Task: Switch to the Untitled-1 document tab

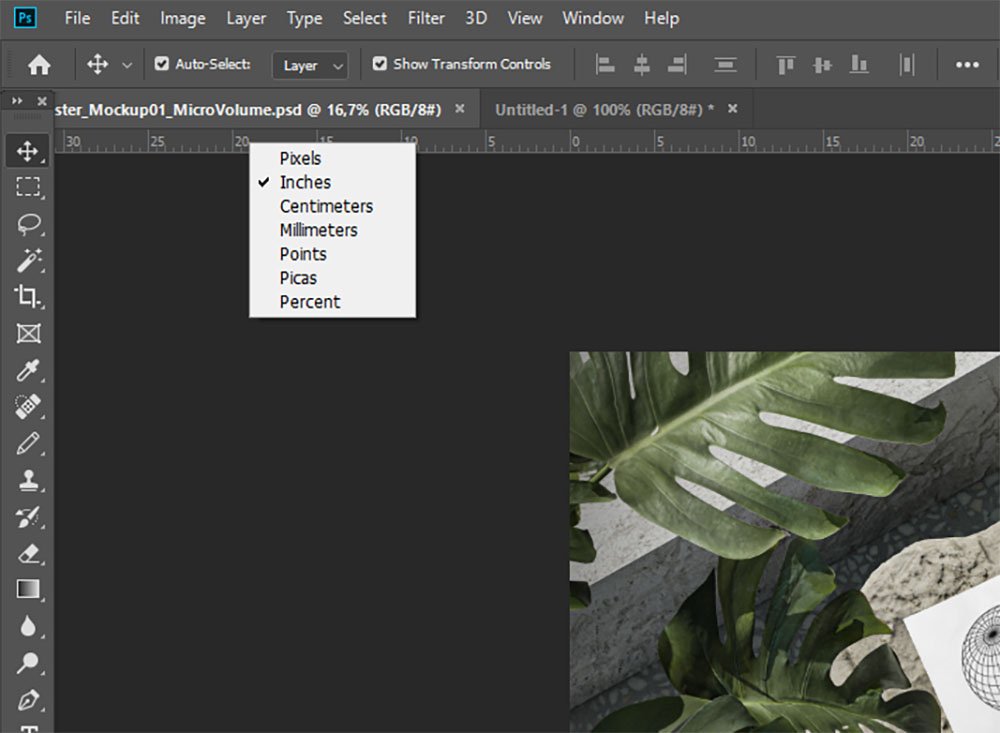Action: [604, 110]
